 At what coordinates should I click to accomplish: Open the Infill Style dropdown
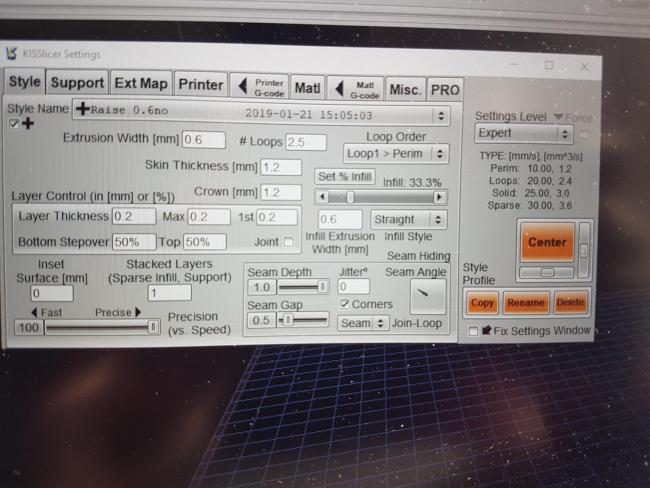point(408,219)
